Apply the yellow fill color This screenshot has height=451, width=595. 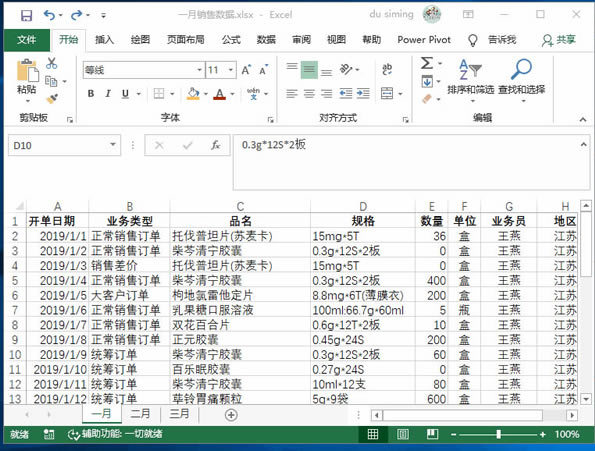coord(193,94)
